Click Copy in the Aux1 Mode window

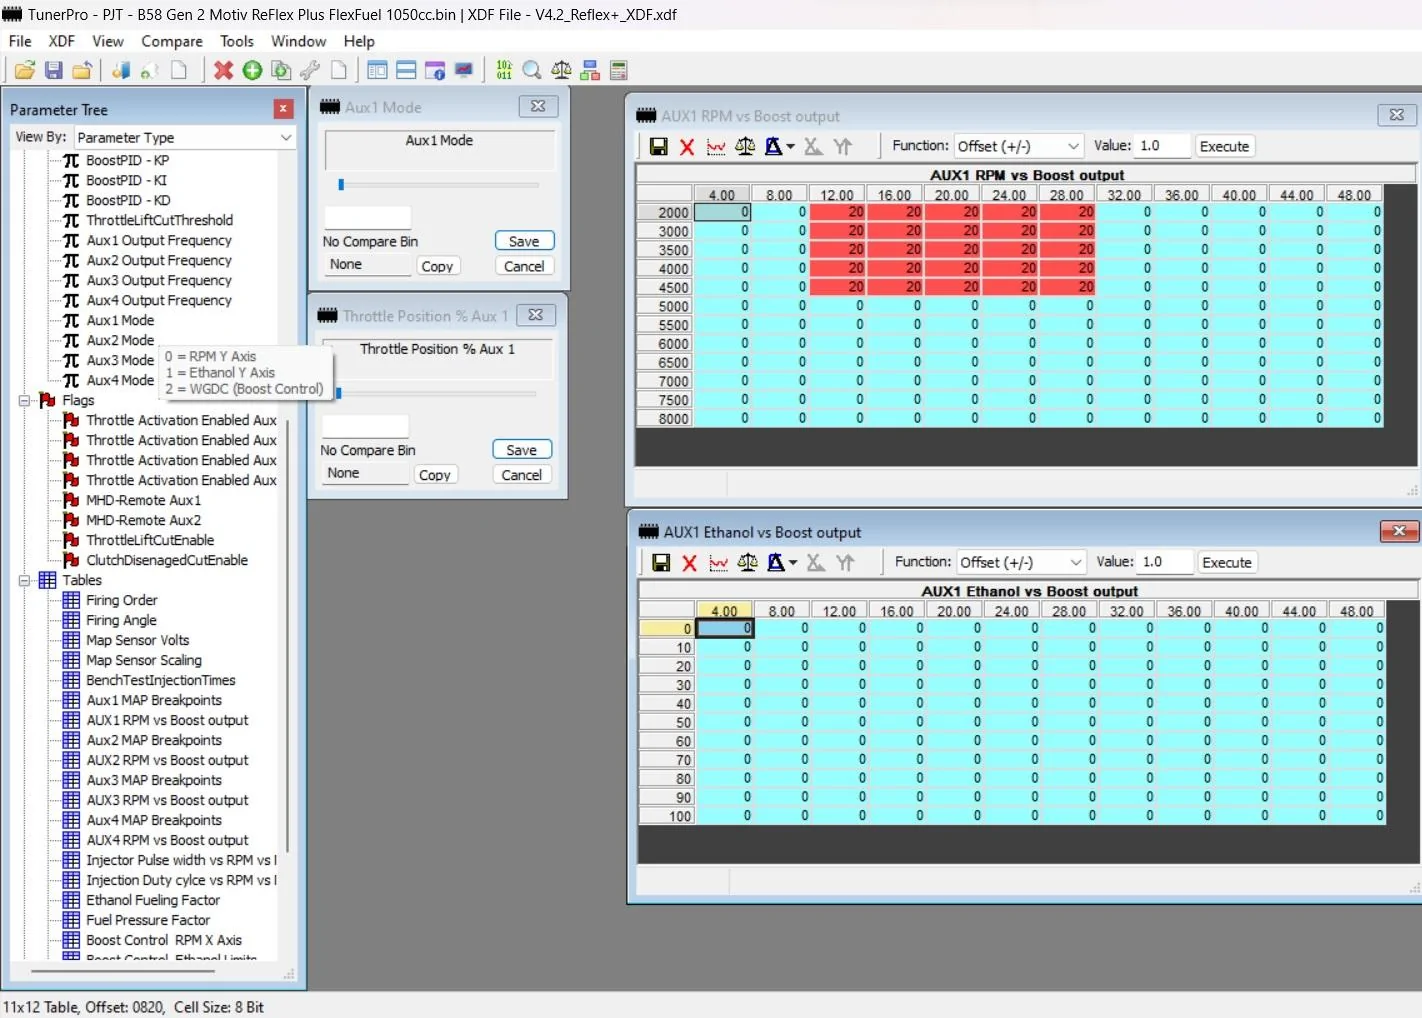[x=437, y=266]
